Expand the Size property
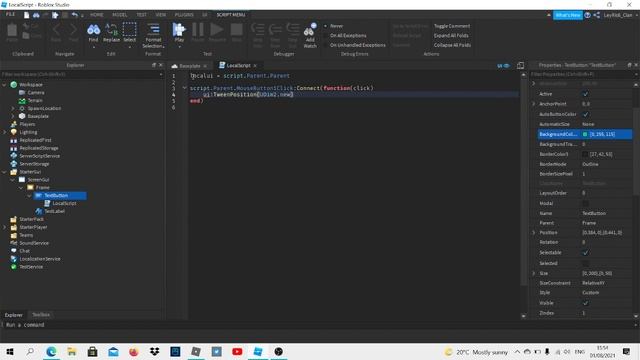Image resolution: width=640 pixels, height=360 pixels. (533, 273)
